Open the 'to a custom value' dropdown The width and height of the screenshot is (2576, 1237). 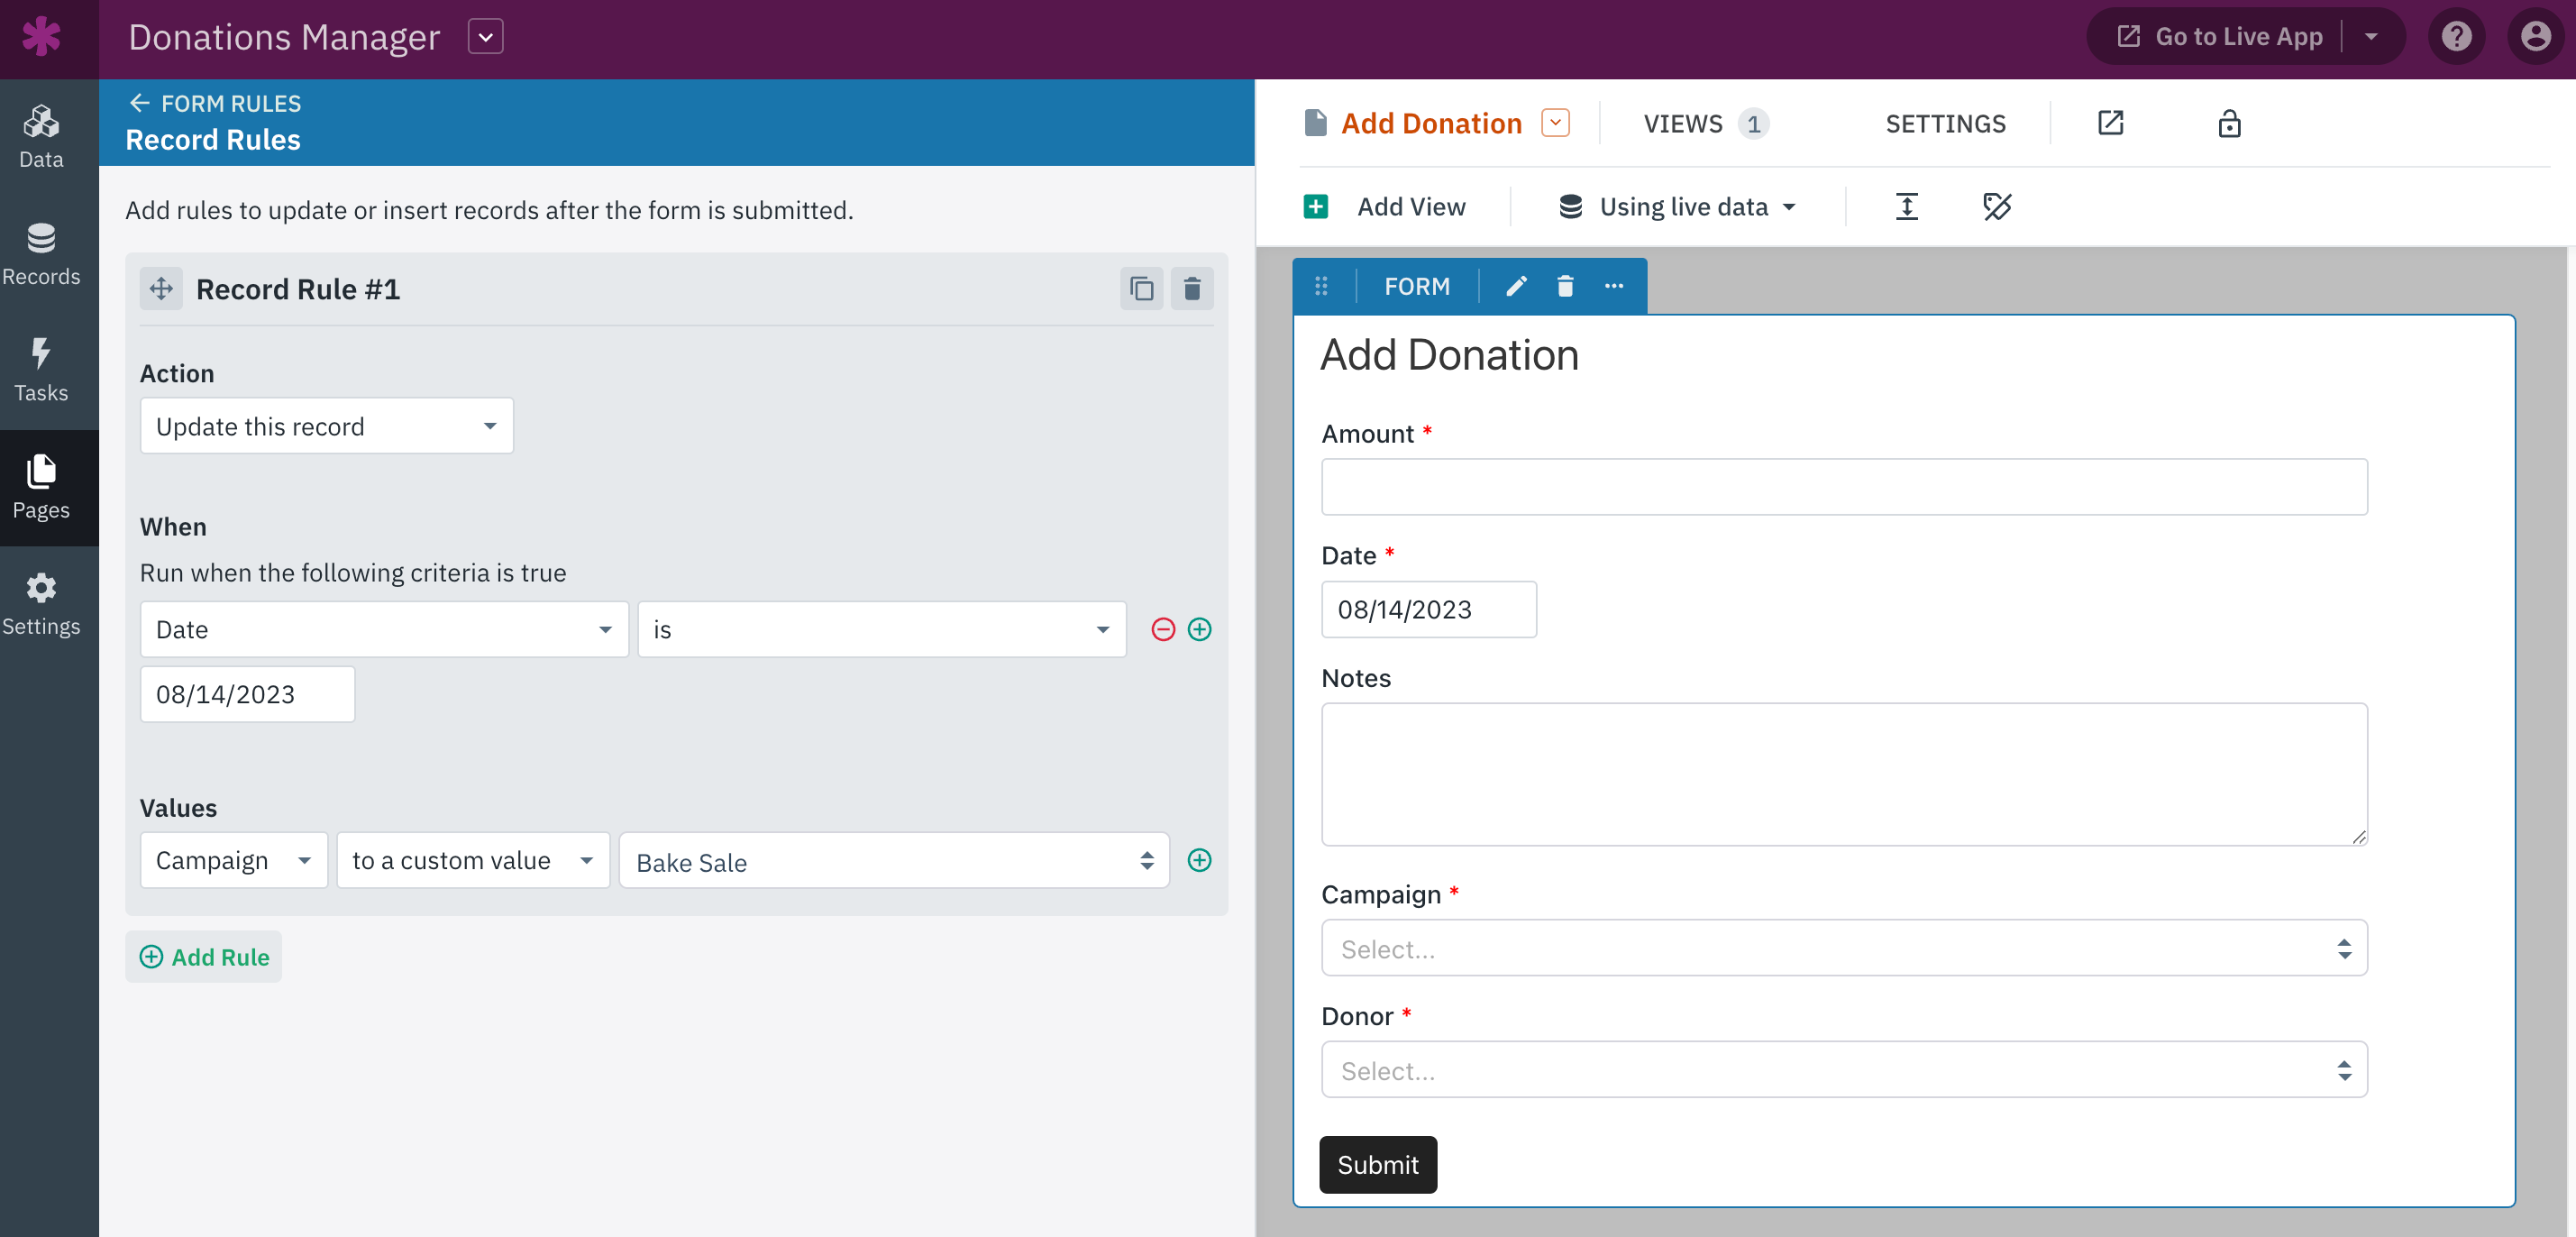tap(473, 860)
